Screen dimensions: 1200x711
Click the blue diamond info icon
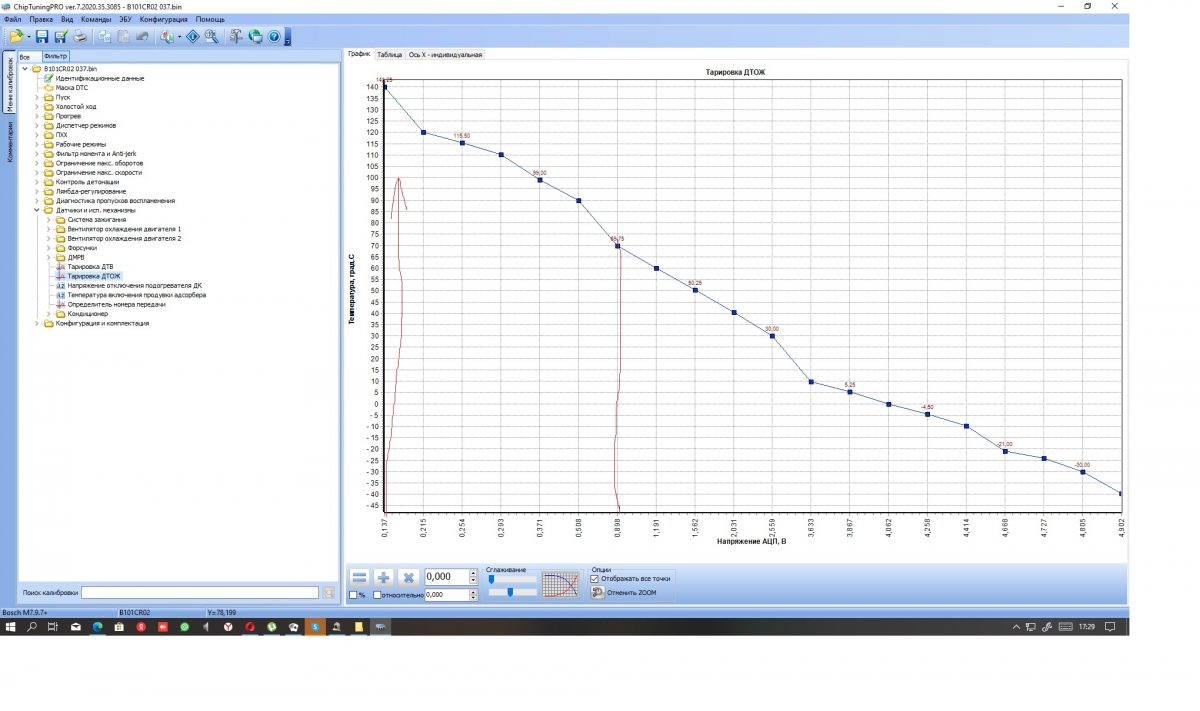[x=193, y=37]
